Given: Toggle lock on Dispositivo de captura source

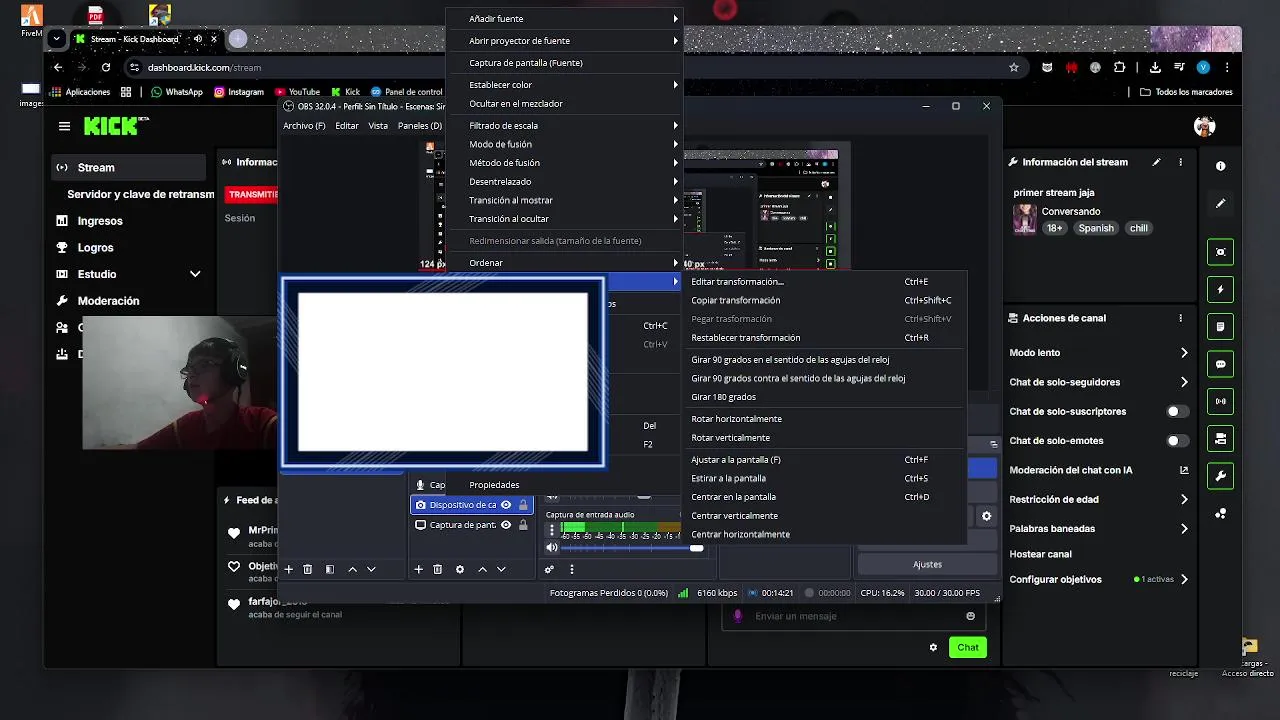Looking at the screenshot, I should (522, 505).
